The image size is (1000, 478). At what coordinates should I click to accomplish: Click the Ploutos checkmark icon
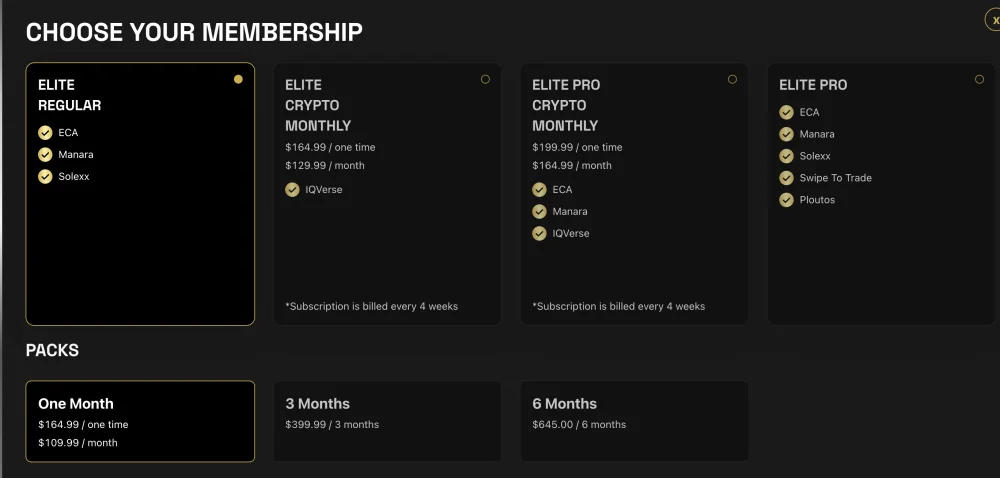tap(786, 199)
